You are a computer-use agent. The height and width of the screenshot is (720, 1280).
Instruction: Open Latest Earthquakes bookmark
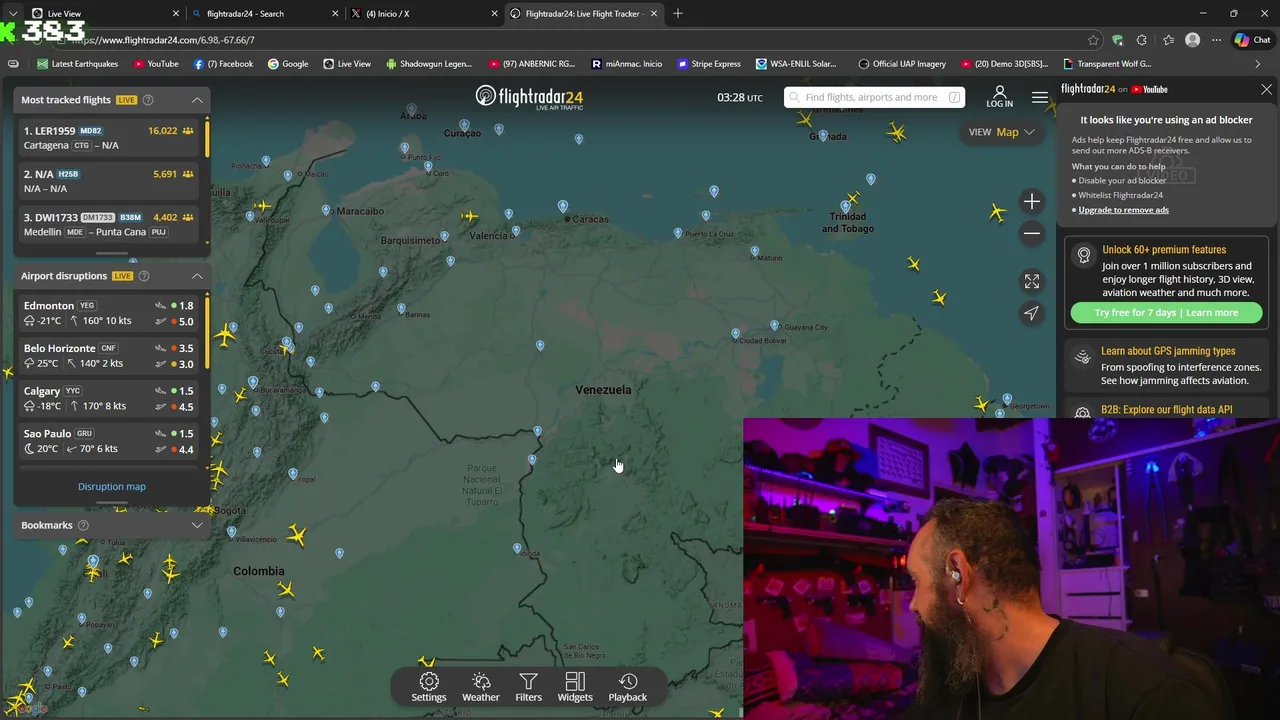[78, 64]
